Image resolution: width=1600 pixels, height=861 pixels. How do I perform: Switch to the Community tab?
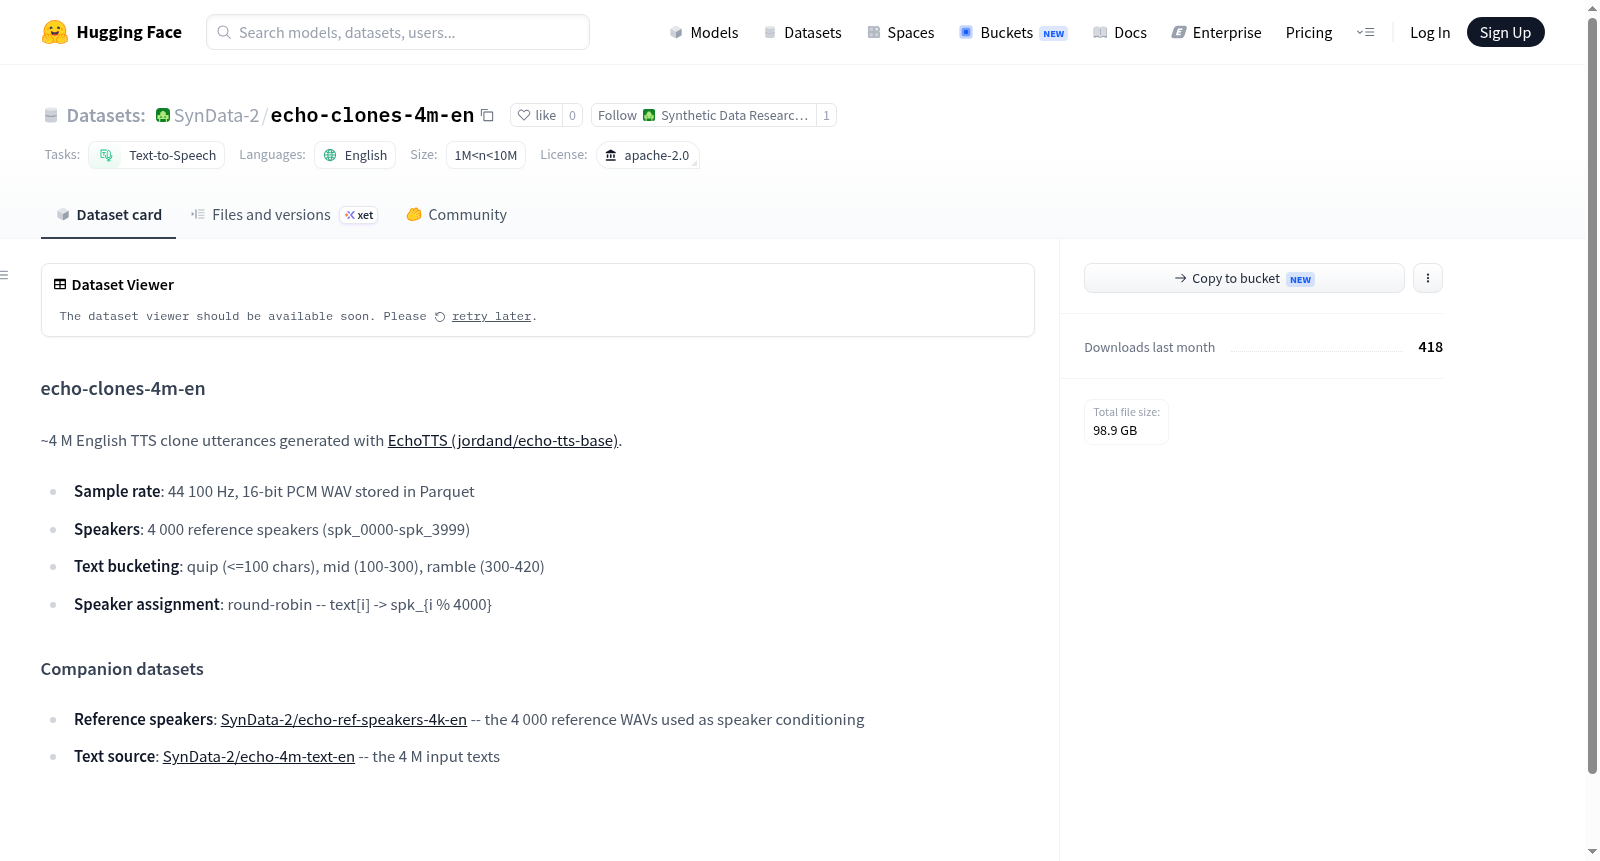tap(456, 215)
